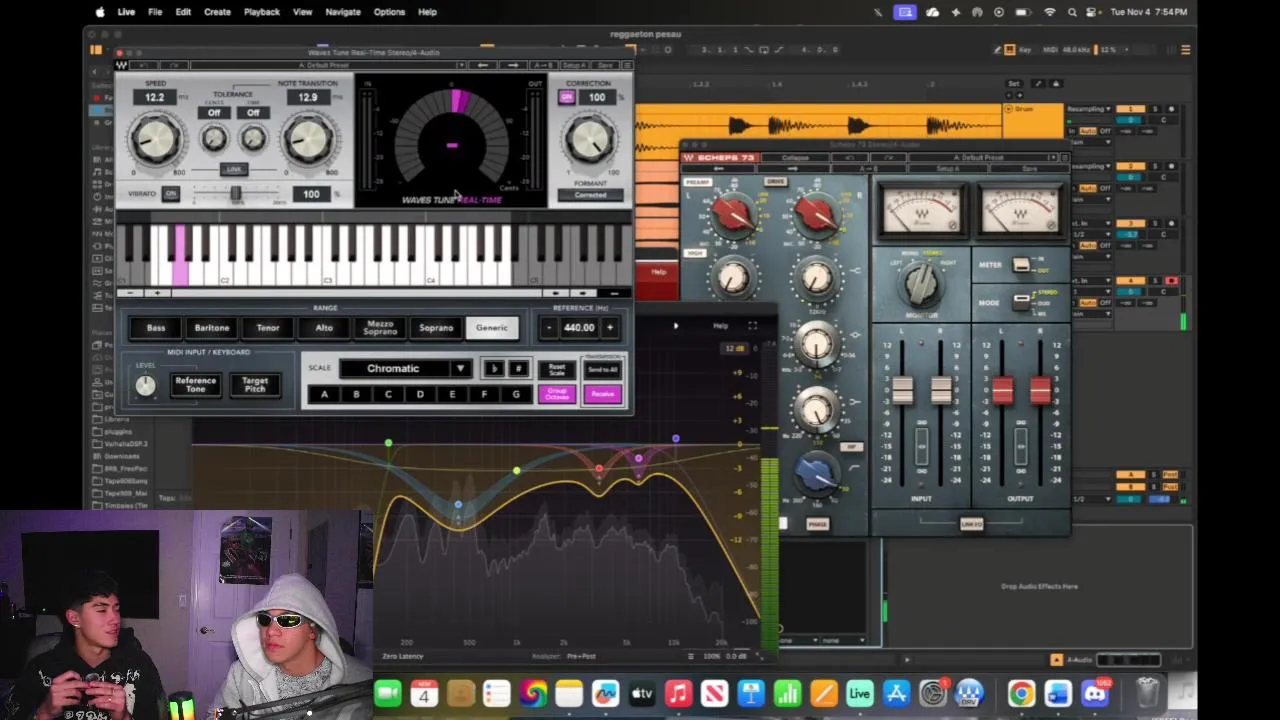This screenshot has width=1280, height=720.
Task: Open the Calendar app in the Dock
Action: (424, 693)
